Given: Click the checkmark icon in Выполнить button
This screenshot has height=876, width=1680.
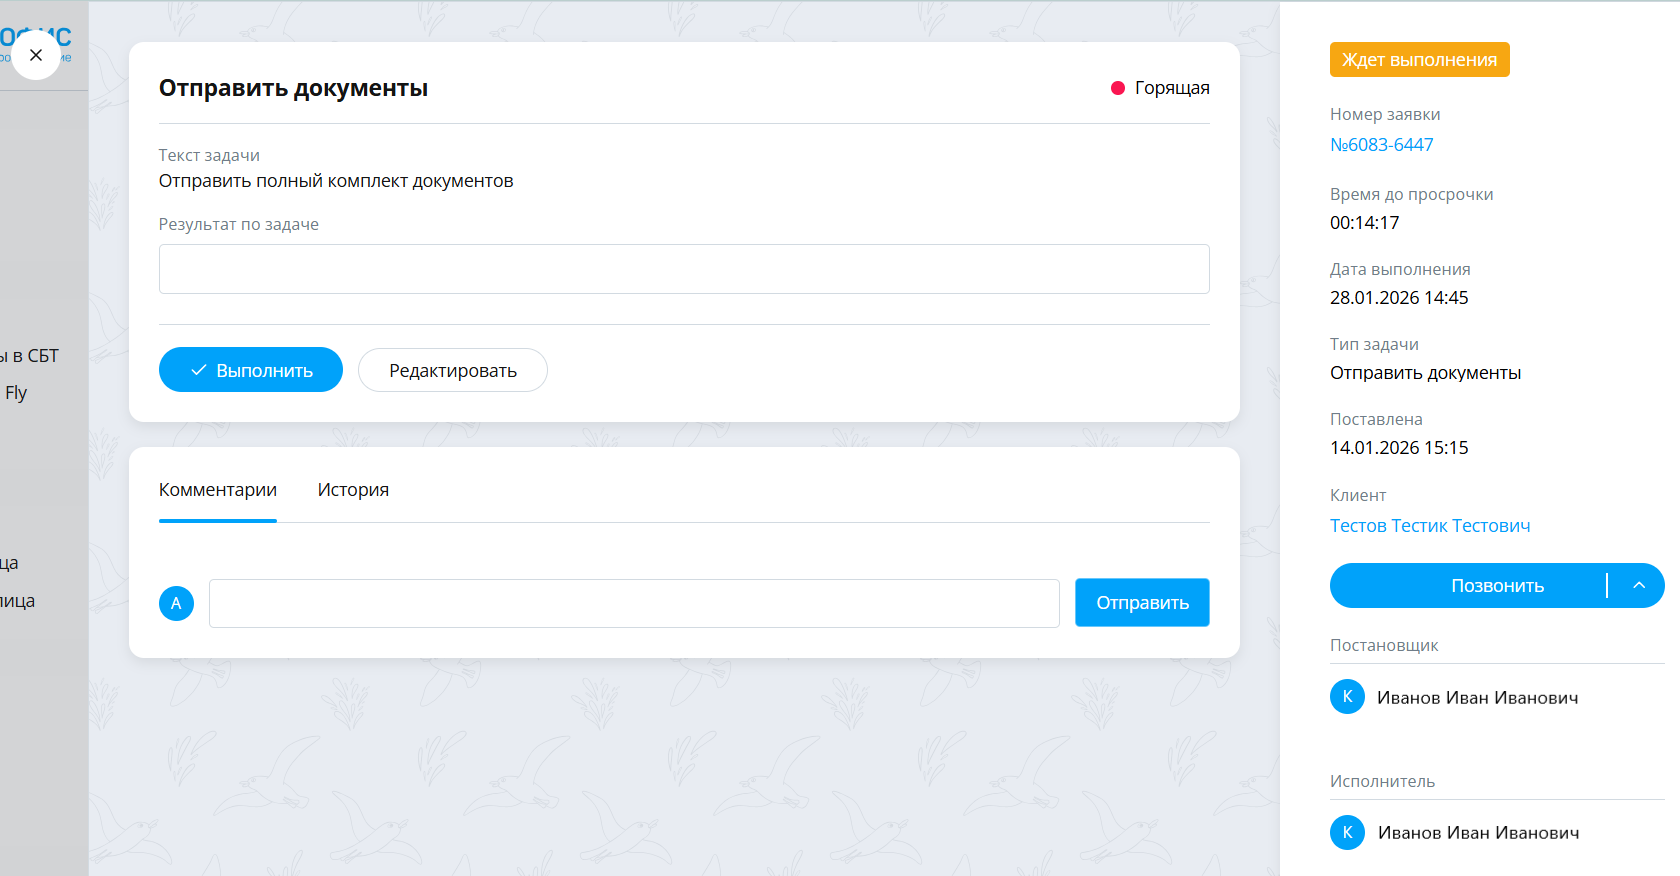Looking at the screenshot, I should coord(198,370).
